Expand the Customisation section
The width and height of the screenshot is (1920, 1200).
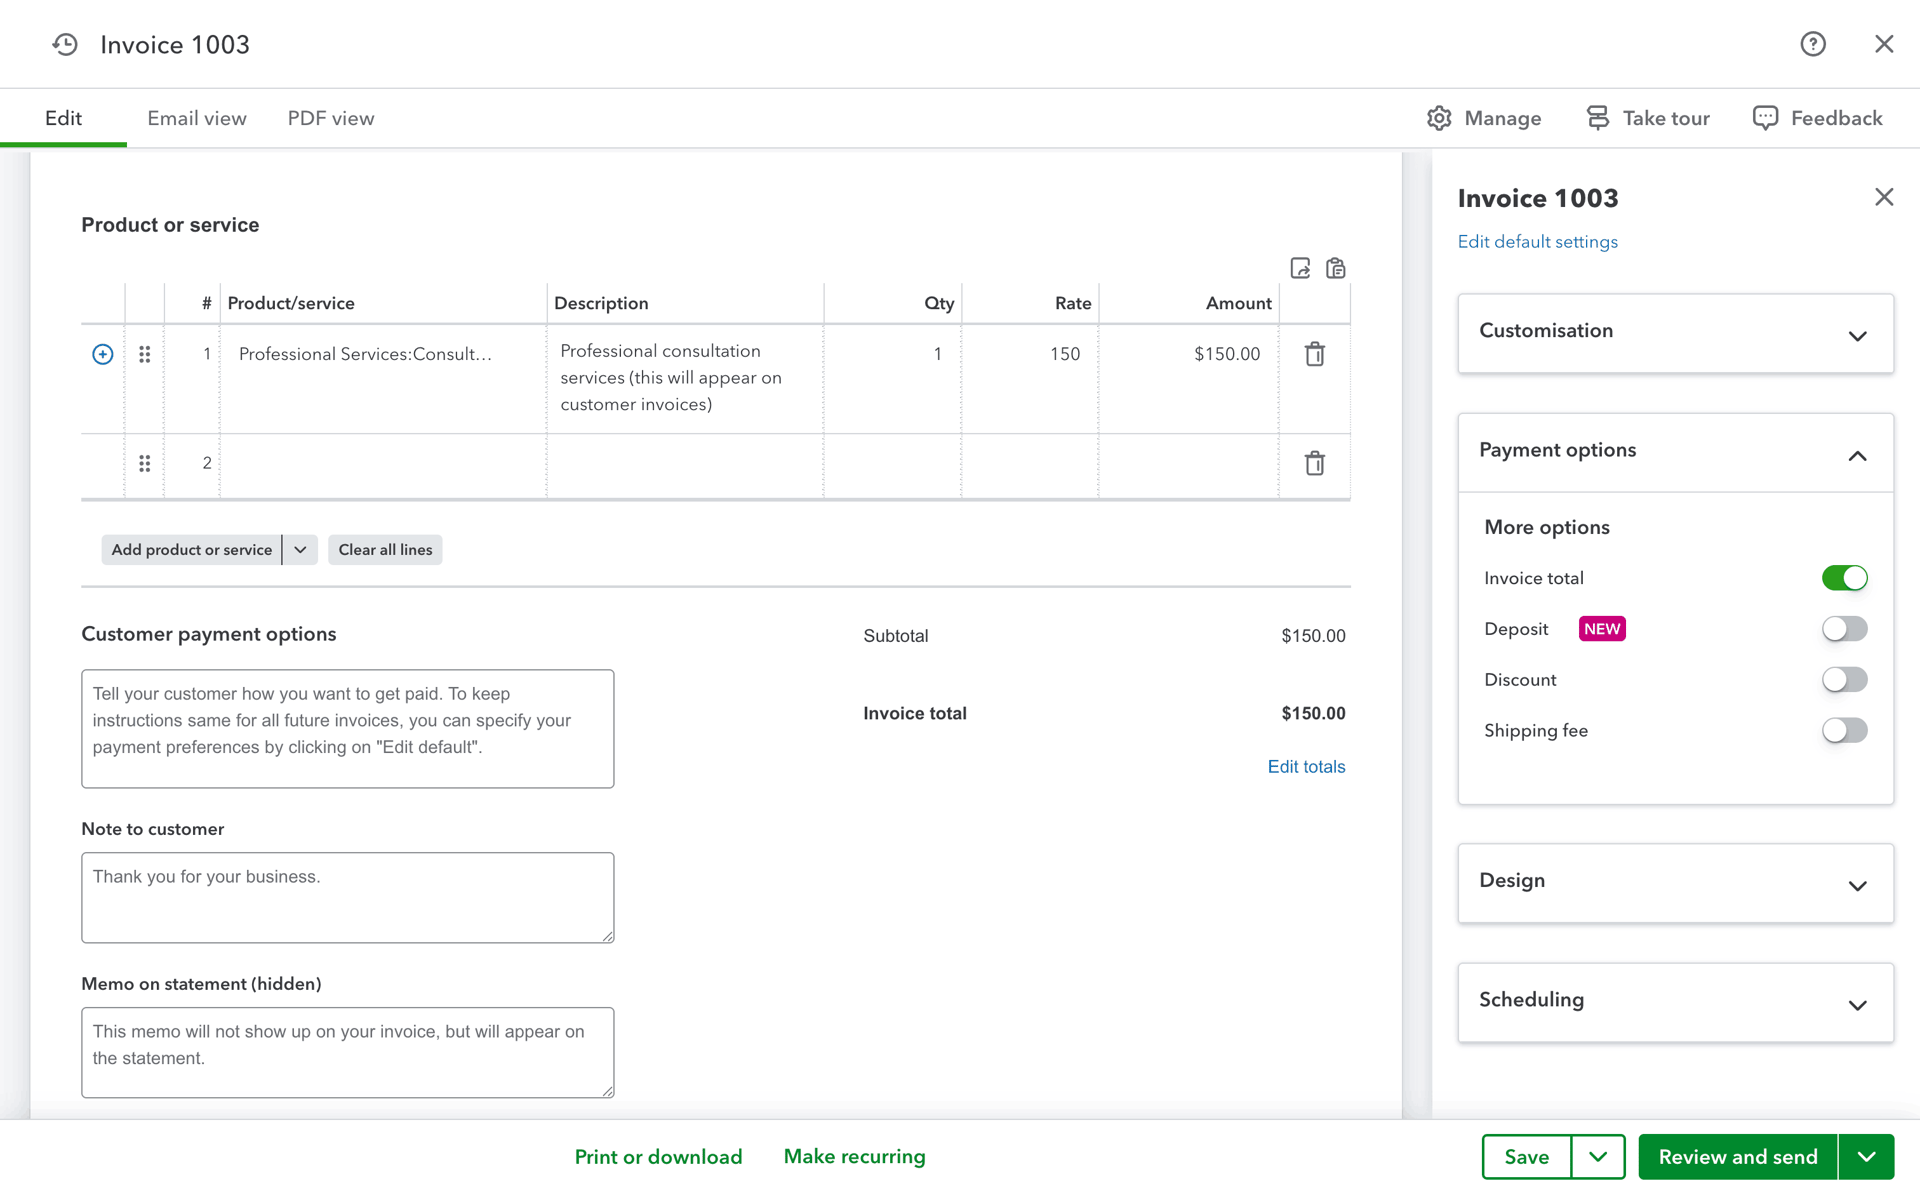(x=1675, y=333)
